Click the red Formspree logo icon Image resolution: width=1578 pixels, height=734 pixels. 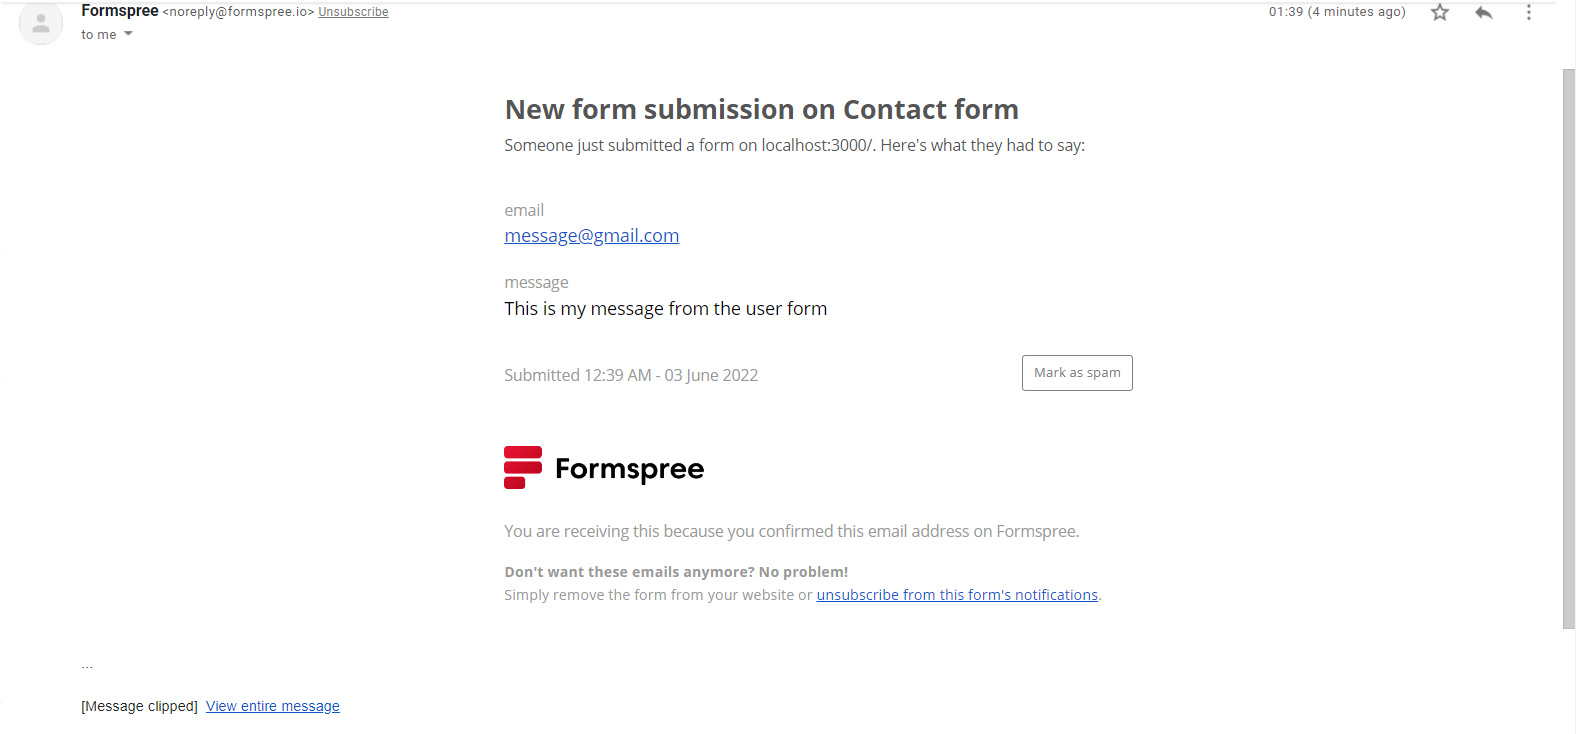coord(523,467)
